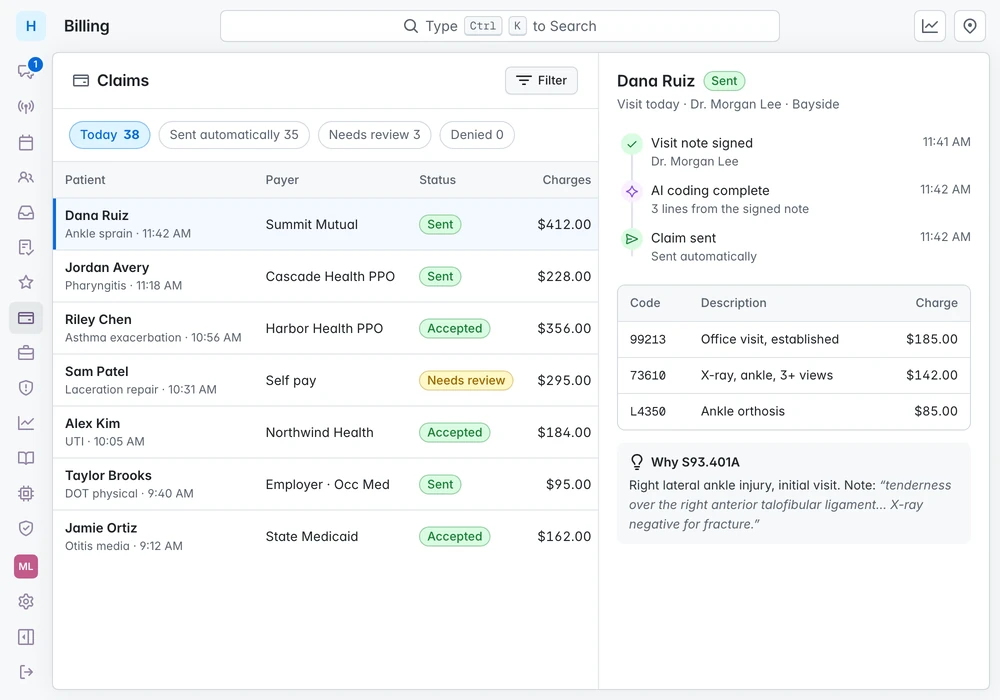Open the calendar icon in sidebar

tap(26, 142)
